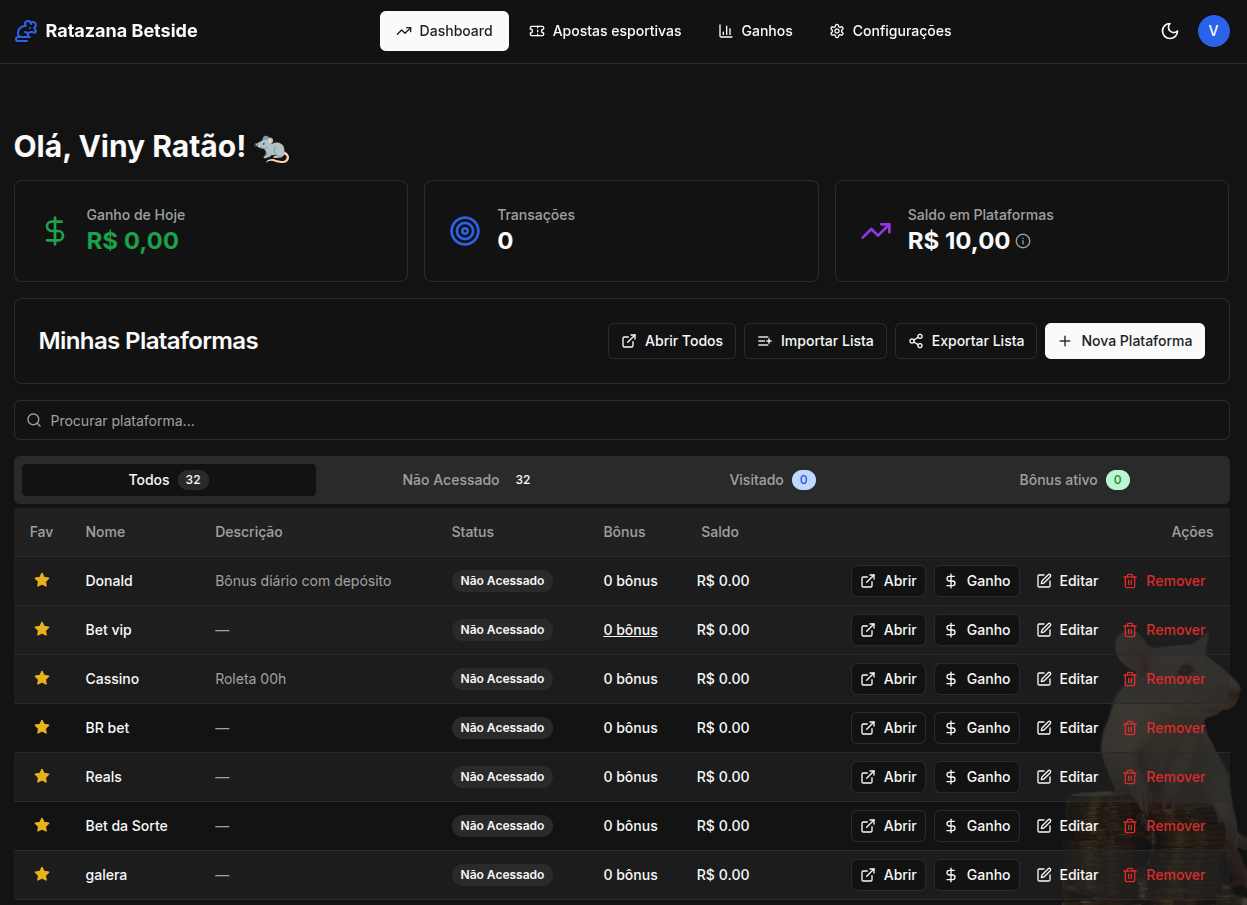Open the Cassino platform via Abrir
The height and width of the screenshot is (905, 1247).
coord(888,679)
